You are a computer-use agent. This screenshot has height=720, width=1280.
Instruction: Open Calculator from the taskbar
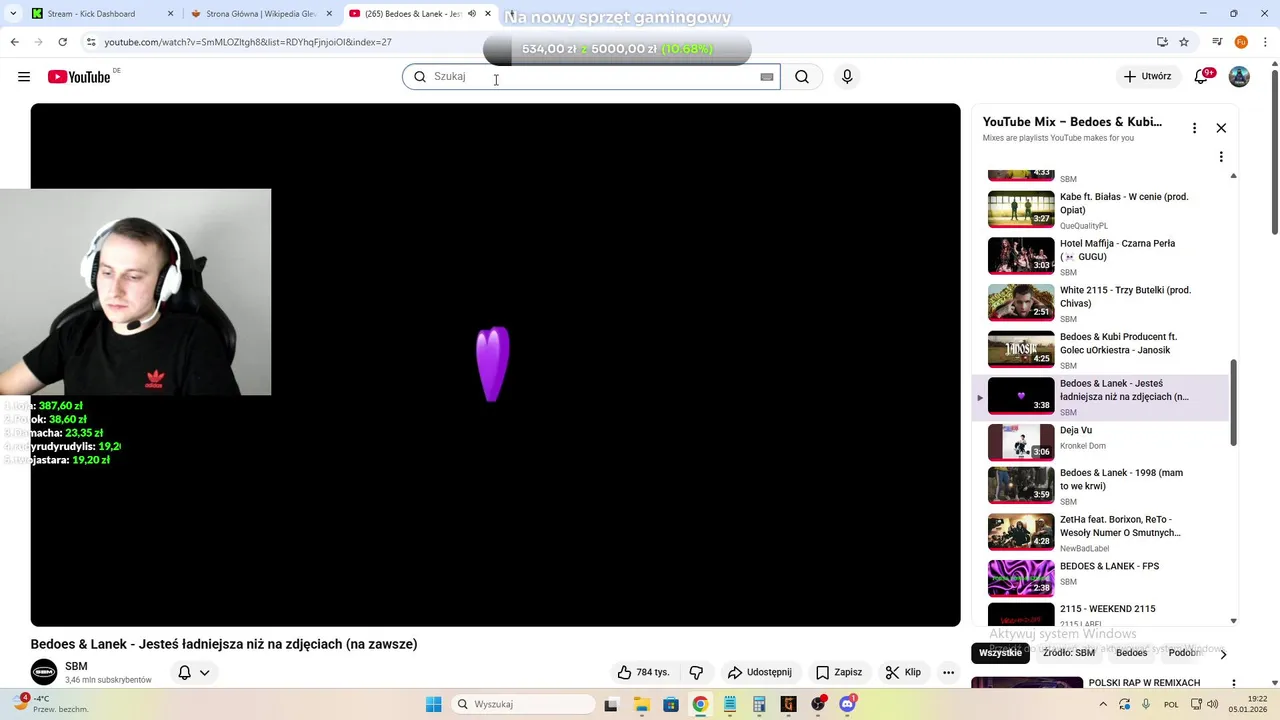pyautogui.click(x=759, y=704)
